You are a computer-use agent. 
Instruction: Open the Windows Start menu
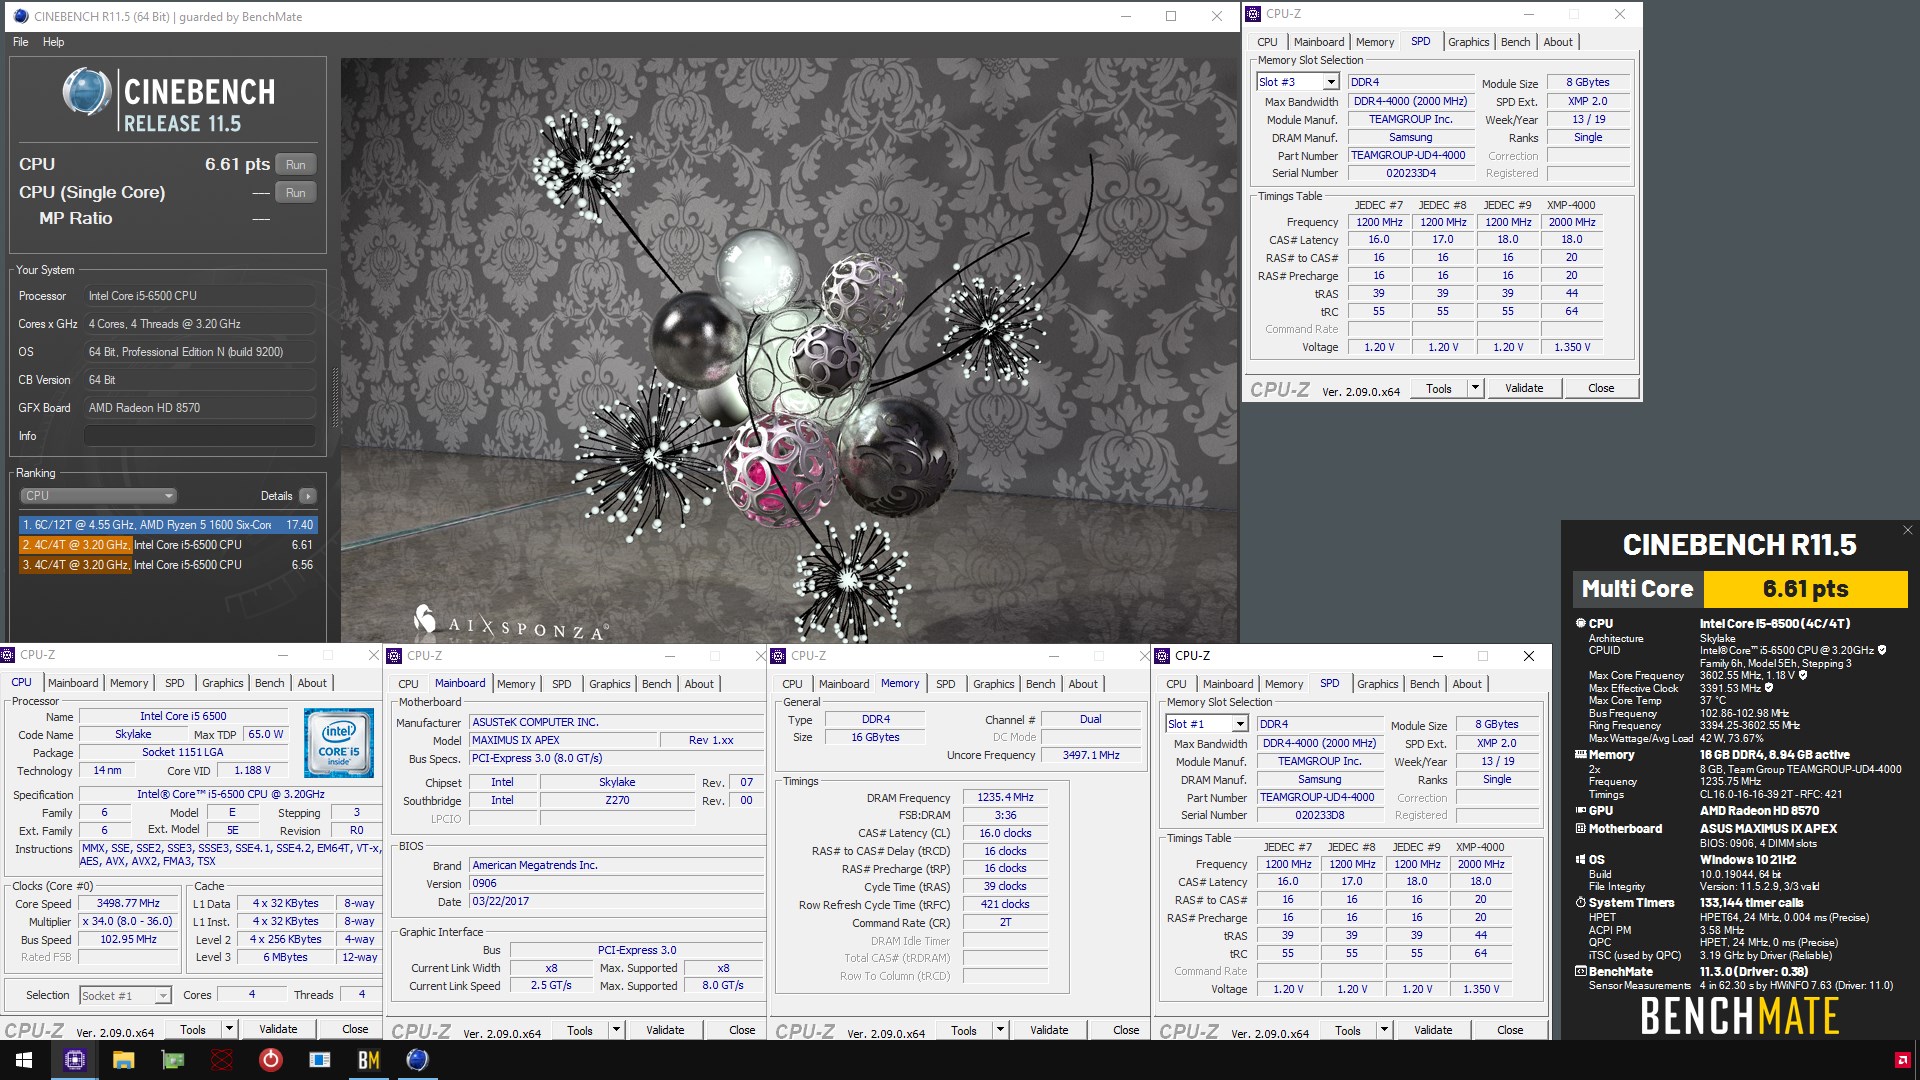(24, 1060)
